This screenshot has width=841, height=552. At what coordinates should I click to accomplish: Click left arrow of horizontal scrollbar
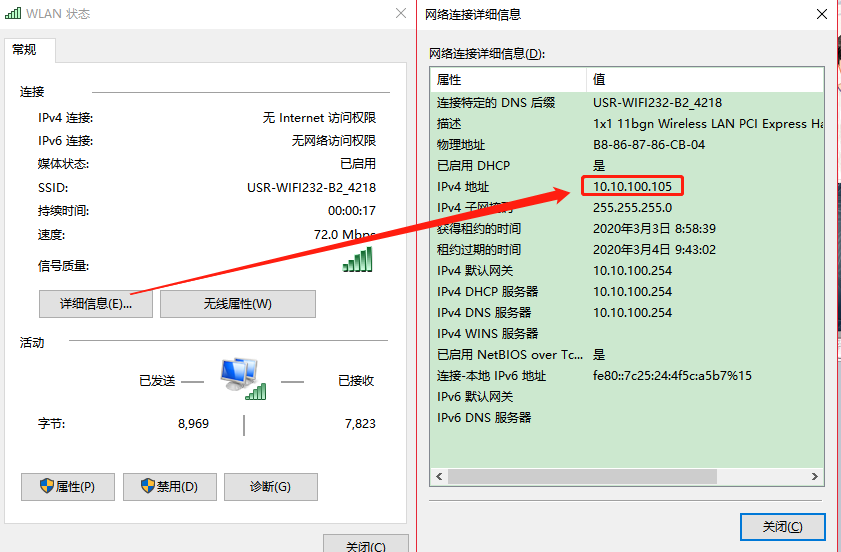[439, 478]
